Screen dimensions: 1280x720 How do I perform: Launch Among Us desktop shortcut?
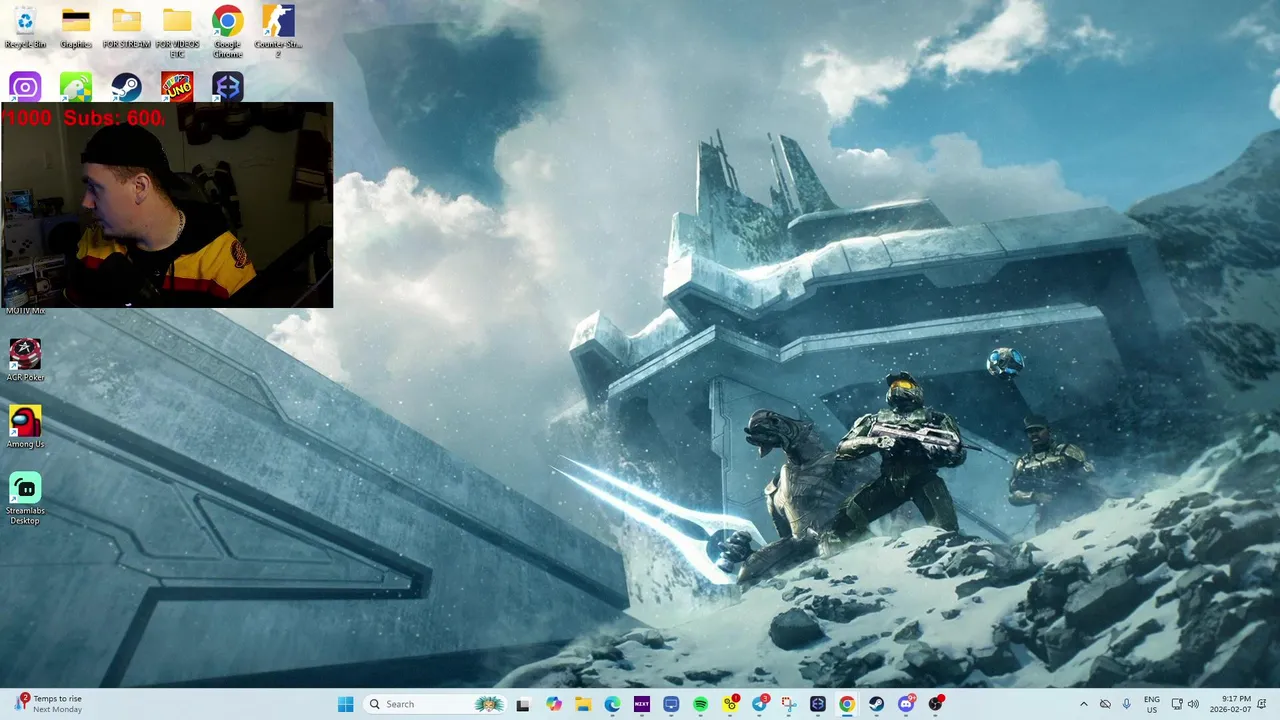click(25, 427)
